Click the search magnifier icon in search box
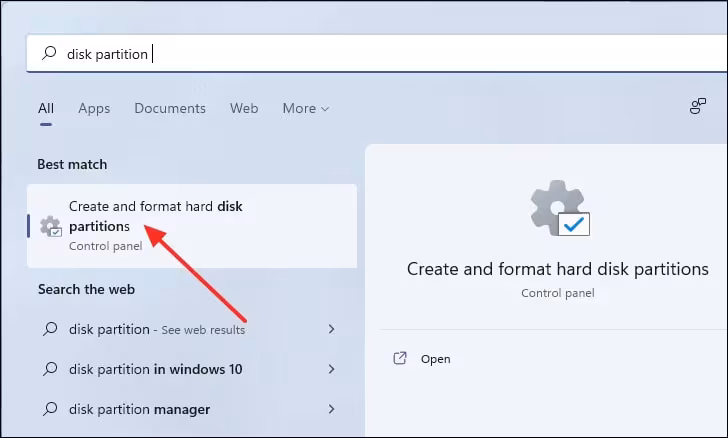Viewport: 728px width, 438px height. (49, 54)
